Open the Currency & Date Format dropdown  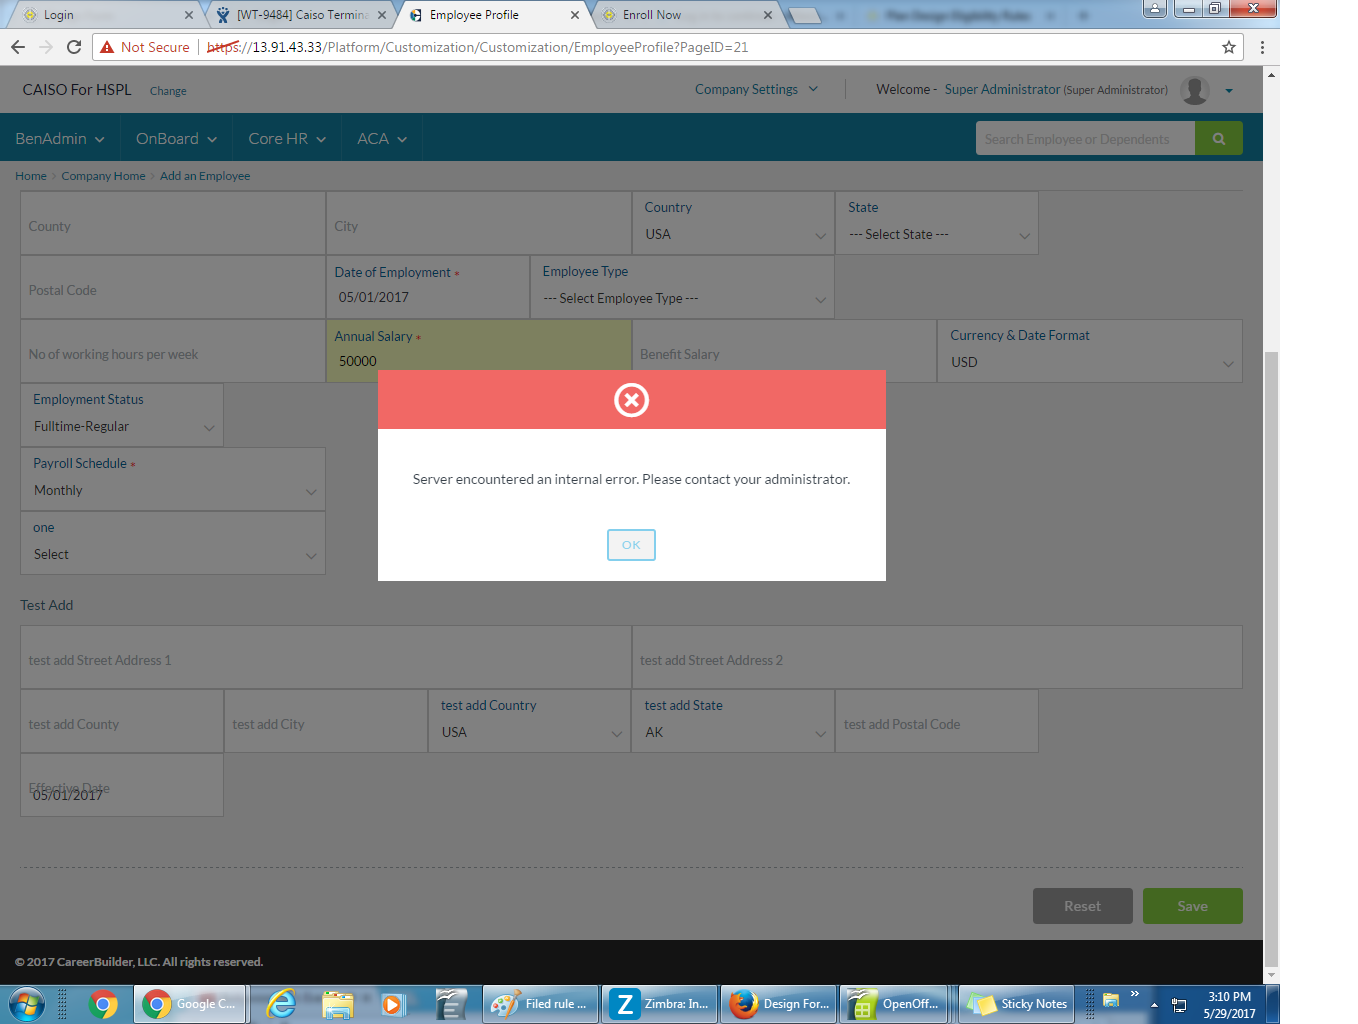(1090, 362)
